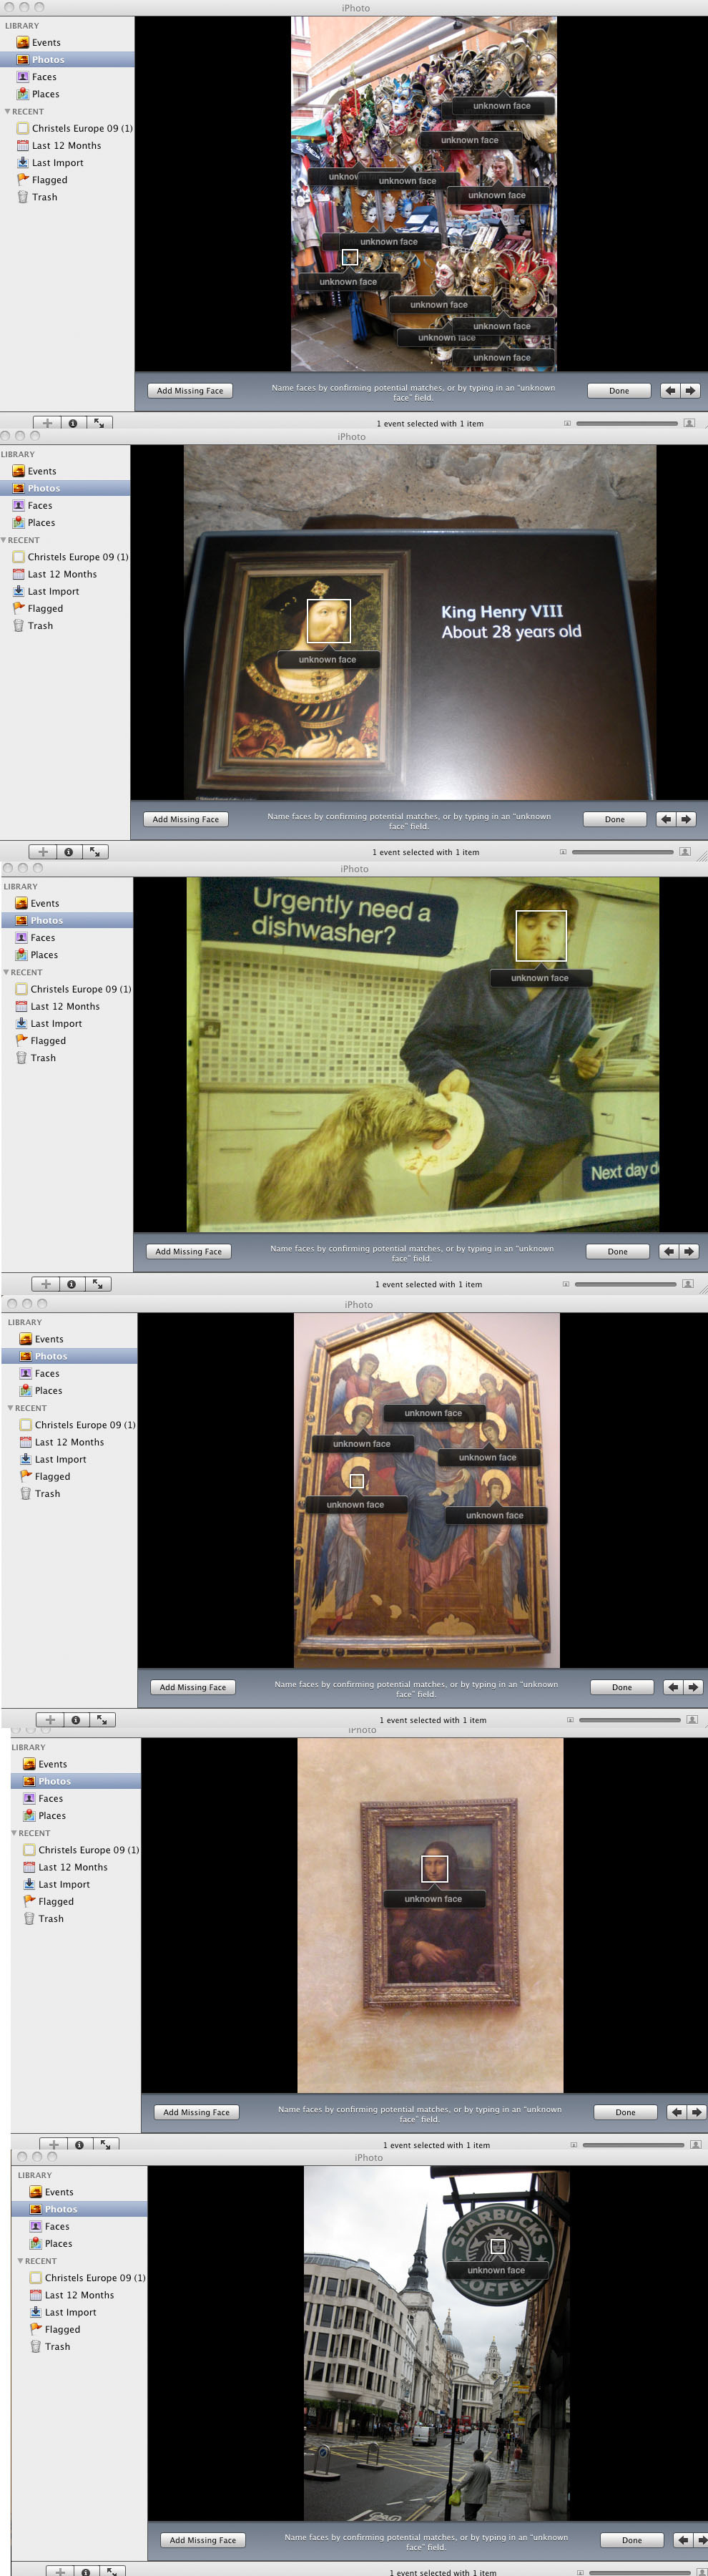The width and height of the screenshot is (708, 2576).
Task: Click face box on dishwasher ad man's face
Action: pos(541,935)
